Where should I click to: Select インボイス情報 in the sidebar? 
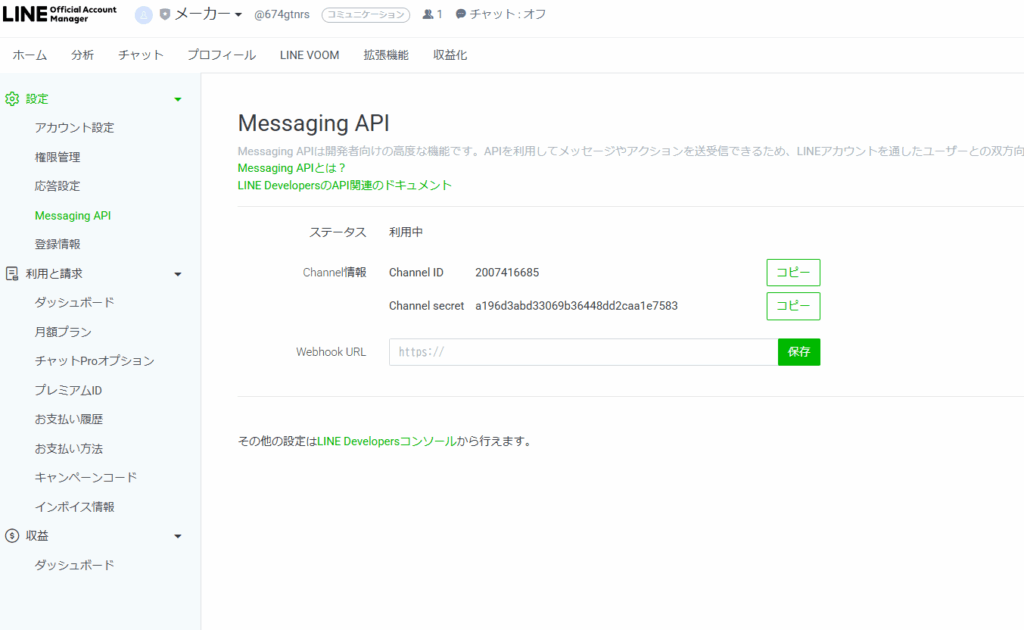(74, 507)
